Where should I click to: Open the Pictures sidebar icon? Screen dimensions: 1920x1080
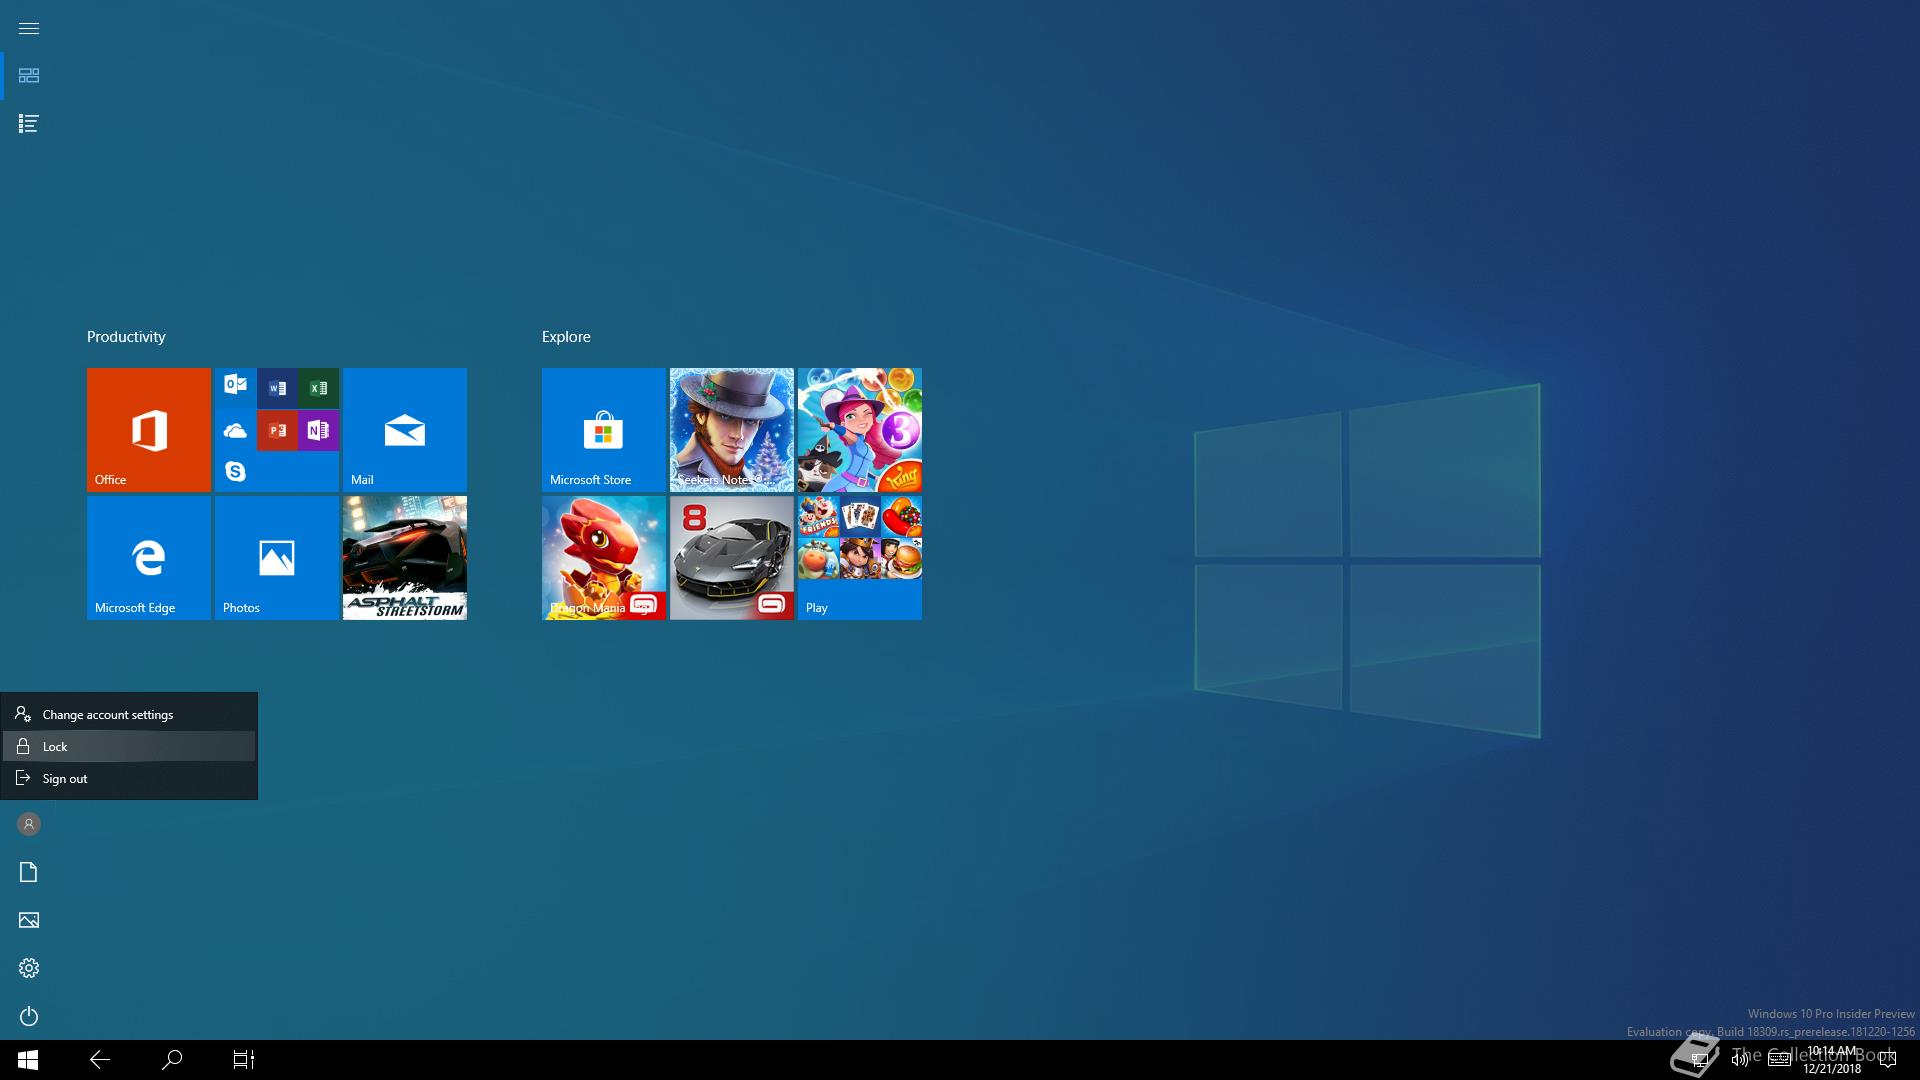28,920
